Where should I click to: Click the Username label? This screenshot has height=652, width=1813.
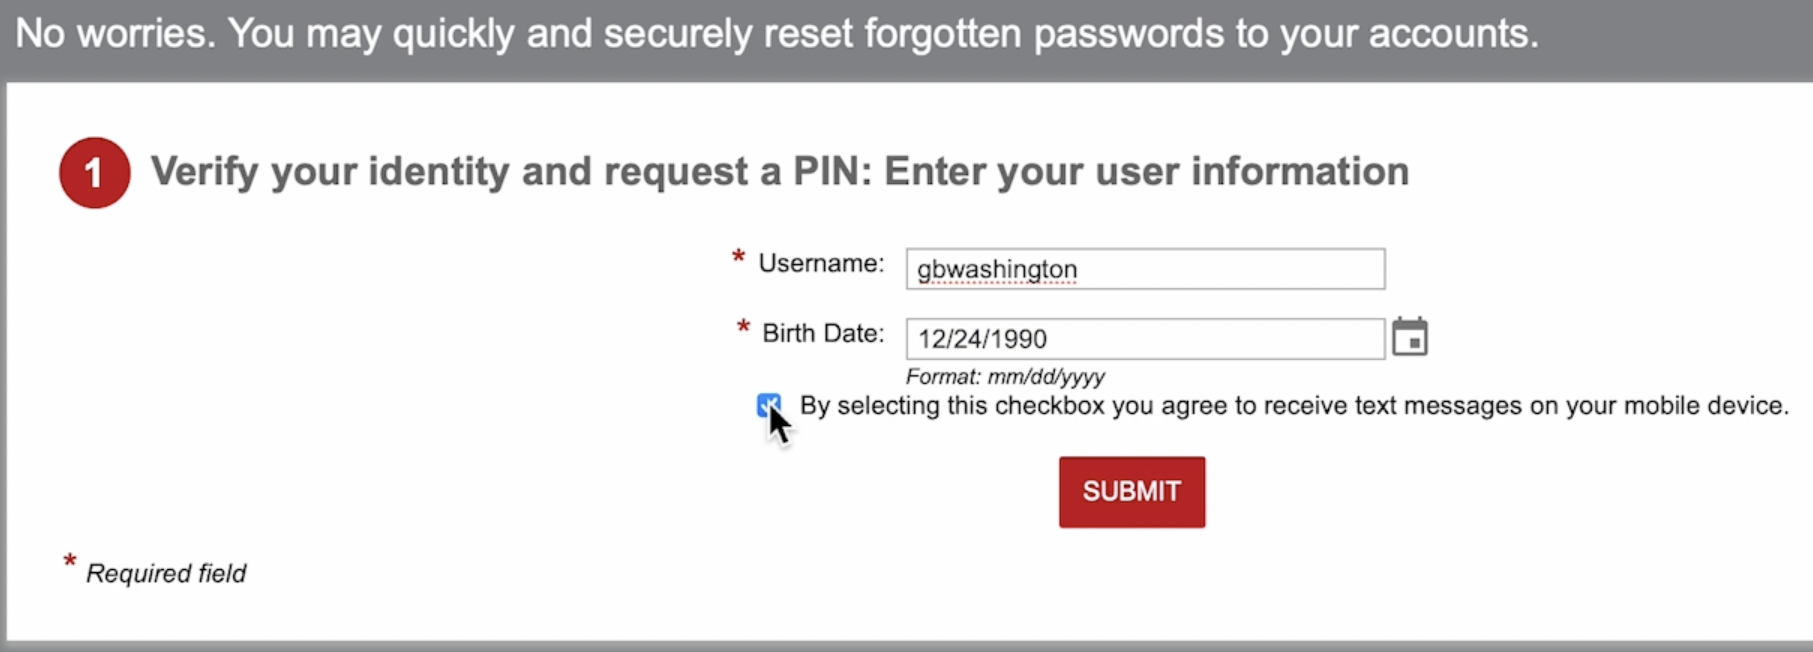pyautogui.click(x=821, y=263)
